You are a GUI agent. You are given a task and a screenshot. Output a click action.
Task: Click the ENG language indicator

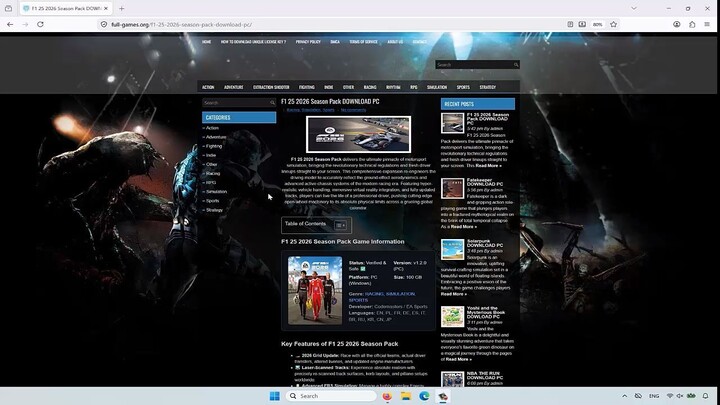(x=654, y=396)
